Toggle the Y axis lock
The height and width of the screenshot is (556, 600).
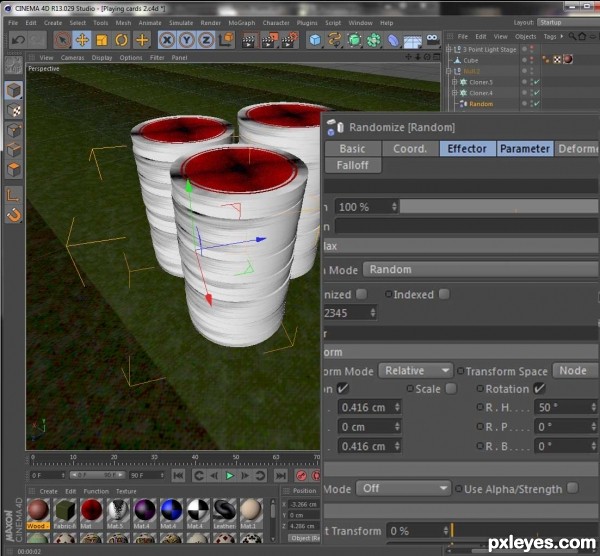187,40
